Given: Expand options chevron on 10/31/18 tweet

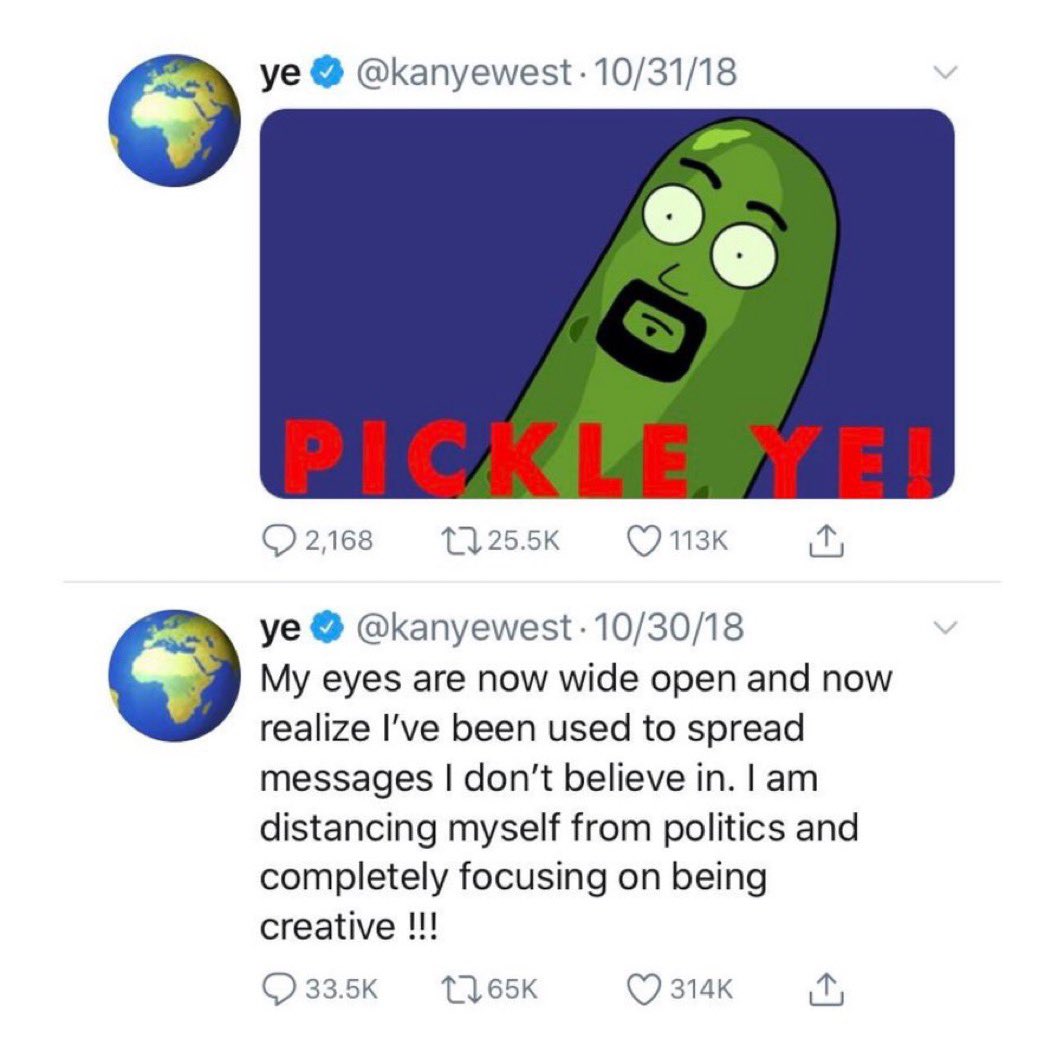Looking at the screenshot, I should pyautogui.click(x=944, y=72).
